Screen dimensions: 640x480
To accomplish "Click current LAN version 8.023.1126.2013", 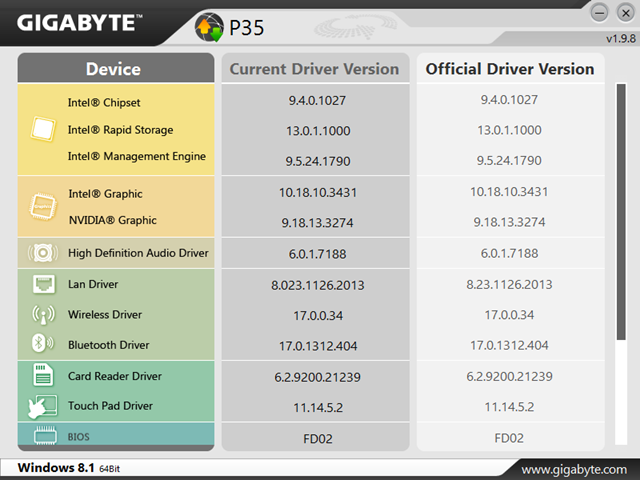I will pyautogui.click(x=318, y=285).
